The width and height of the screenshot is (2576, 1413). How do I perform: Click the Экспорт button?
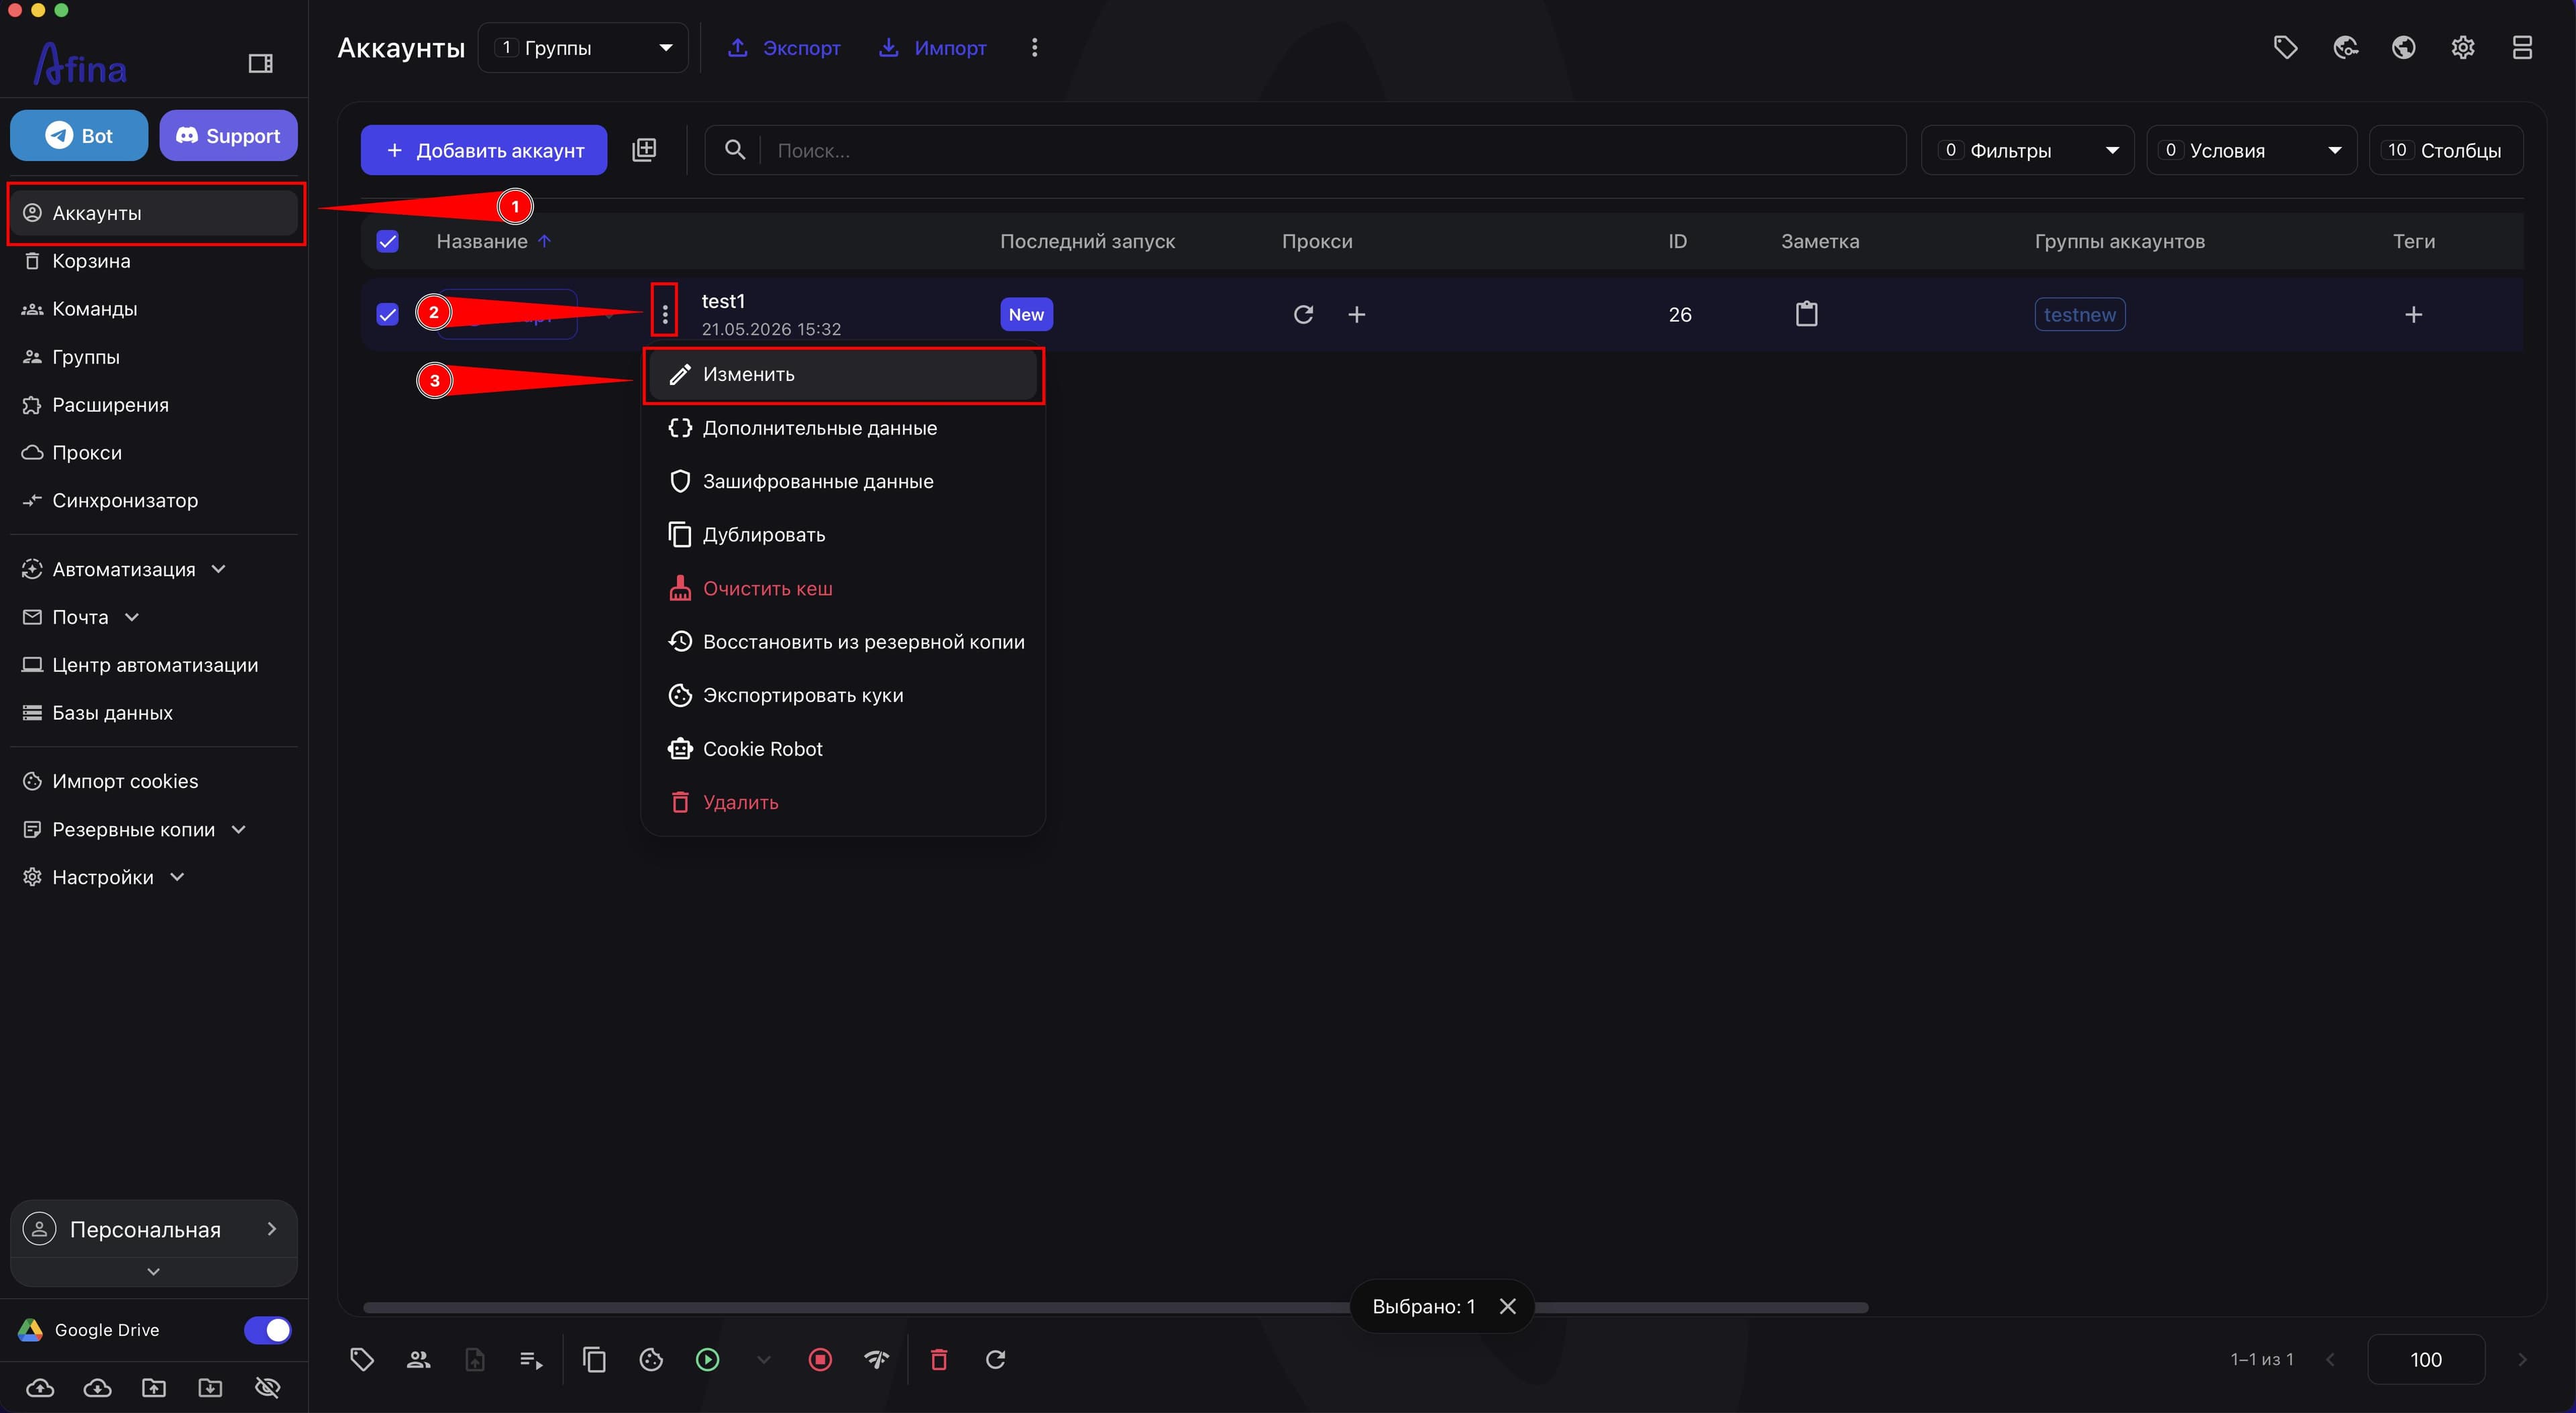(x=783, y=47)
